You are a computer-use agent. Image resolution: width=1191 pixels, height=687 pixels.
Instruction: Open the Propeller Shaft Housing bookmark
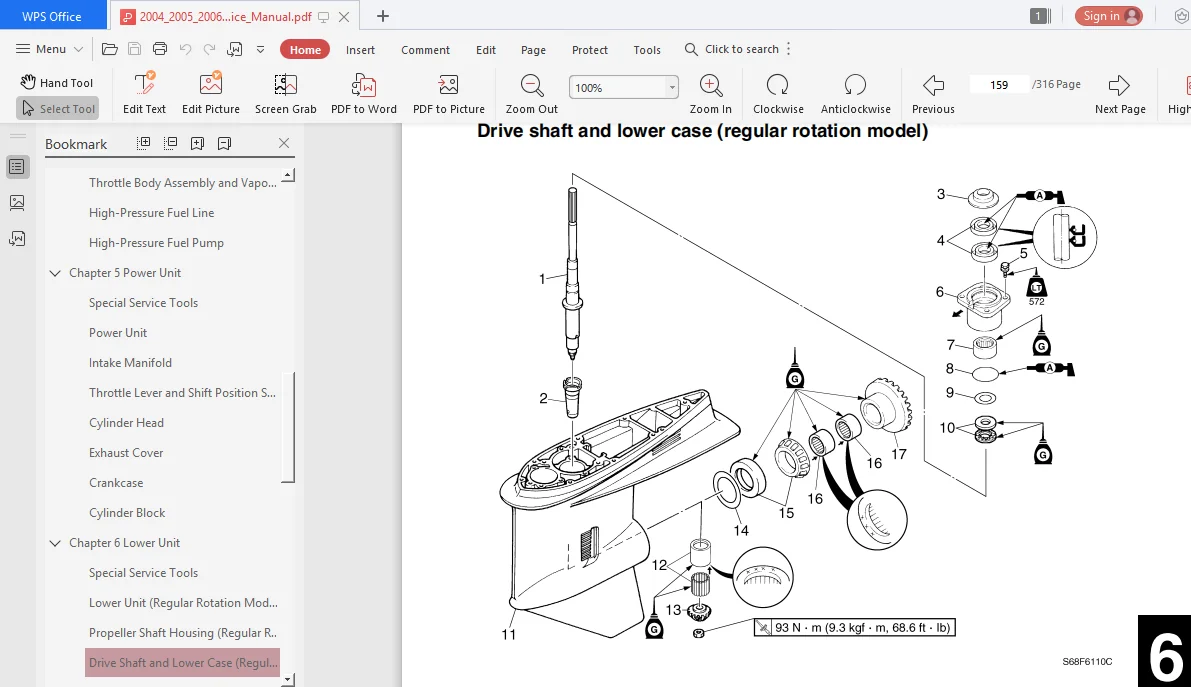pos(182,632)
